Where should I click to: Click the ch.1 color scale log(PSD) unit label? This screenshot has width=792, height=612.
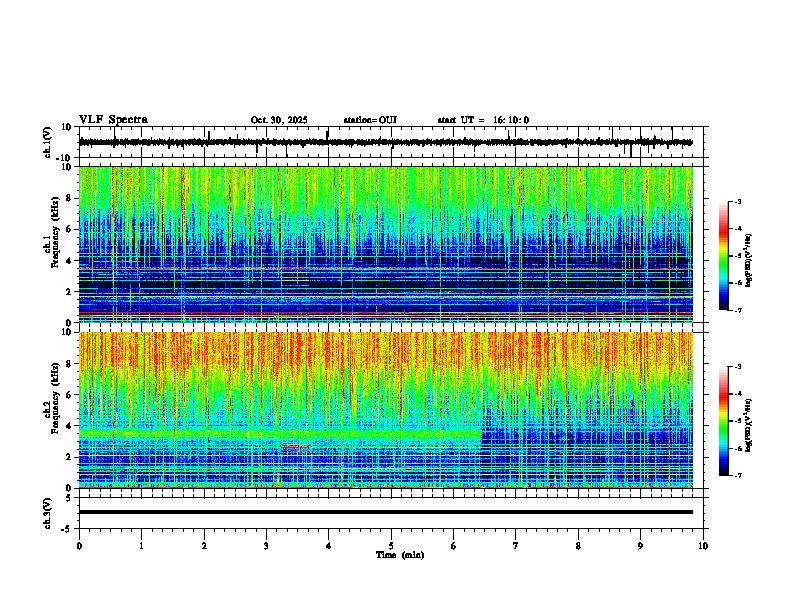749,260
